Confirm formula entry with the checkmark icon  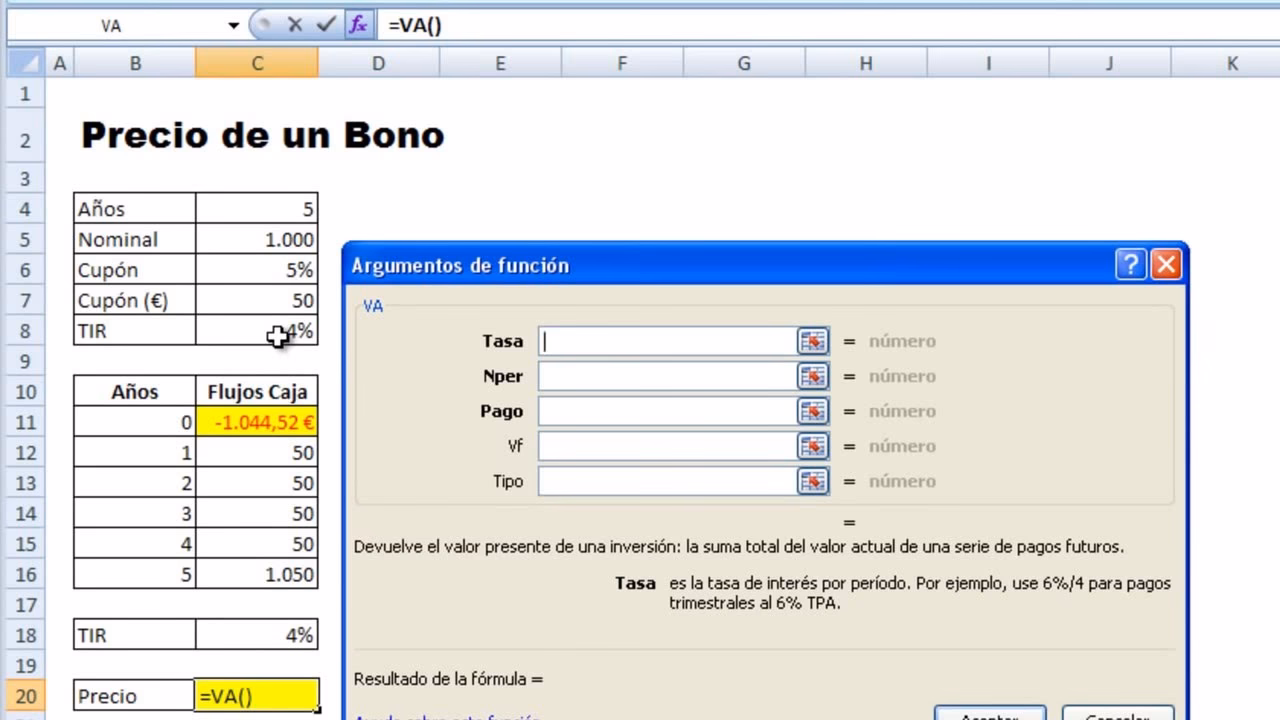(325, 25)
